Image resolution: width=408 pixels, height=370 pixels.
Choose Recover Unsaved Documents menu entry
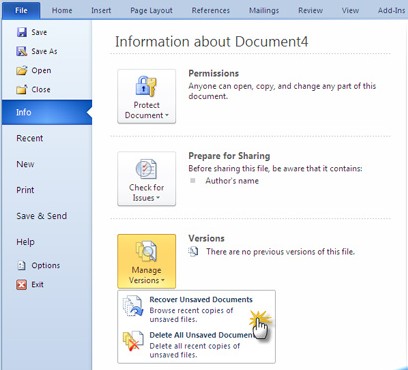point(196,308)
